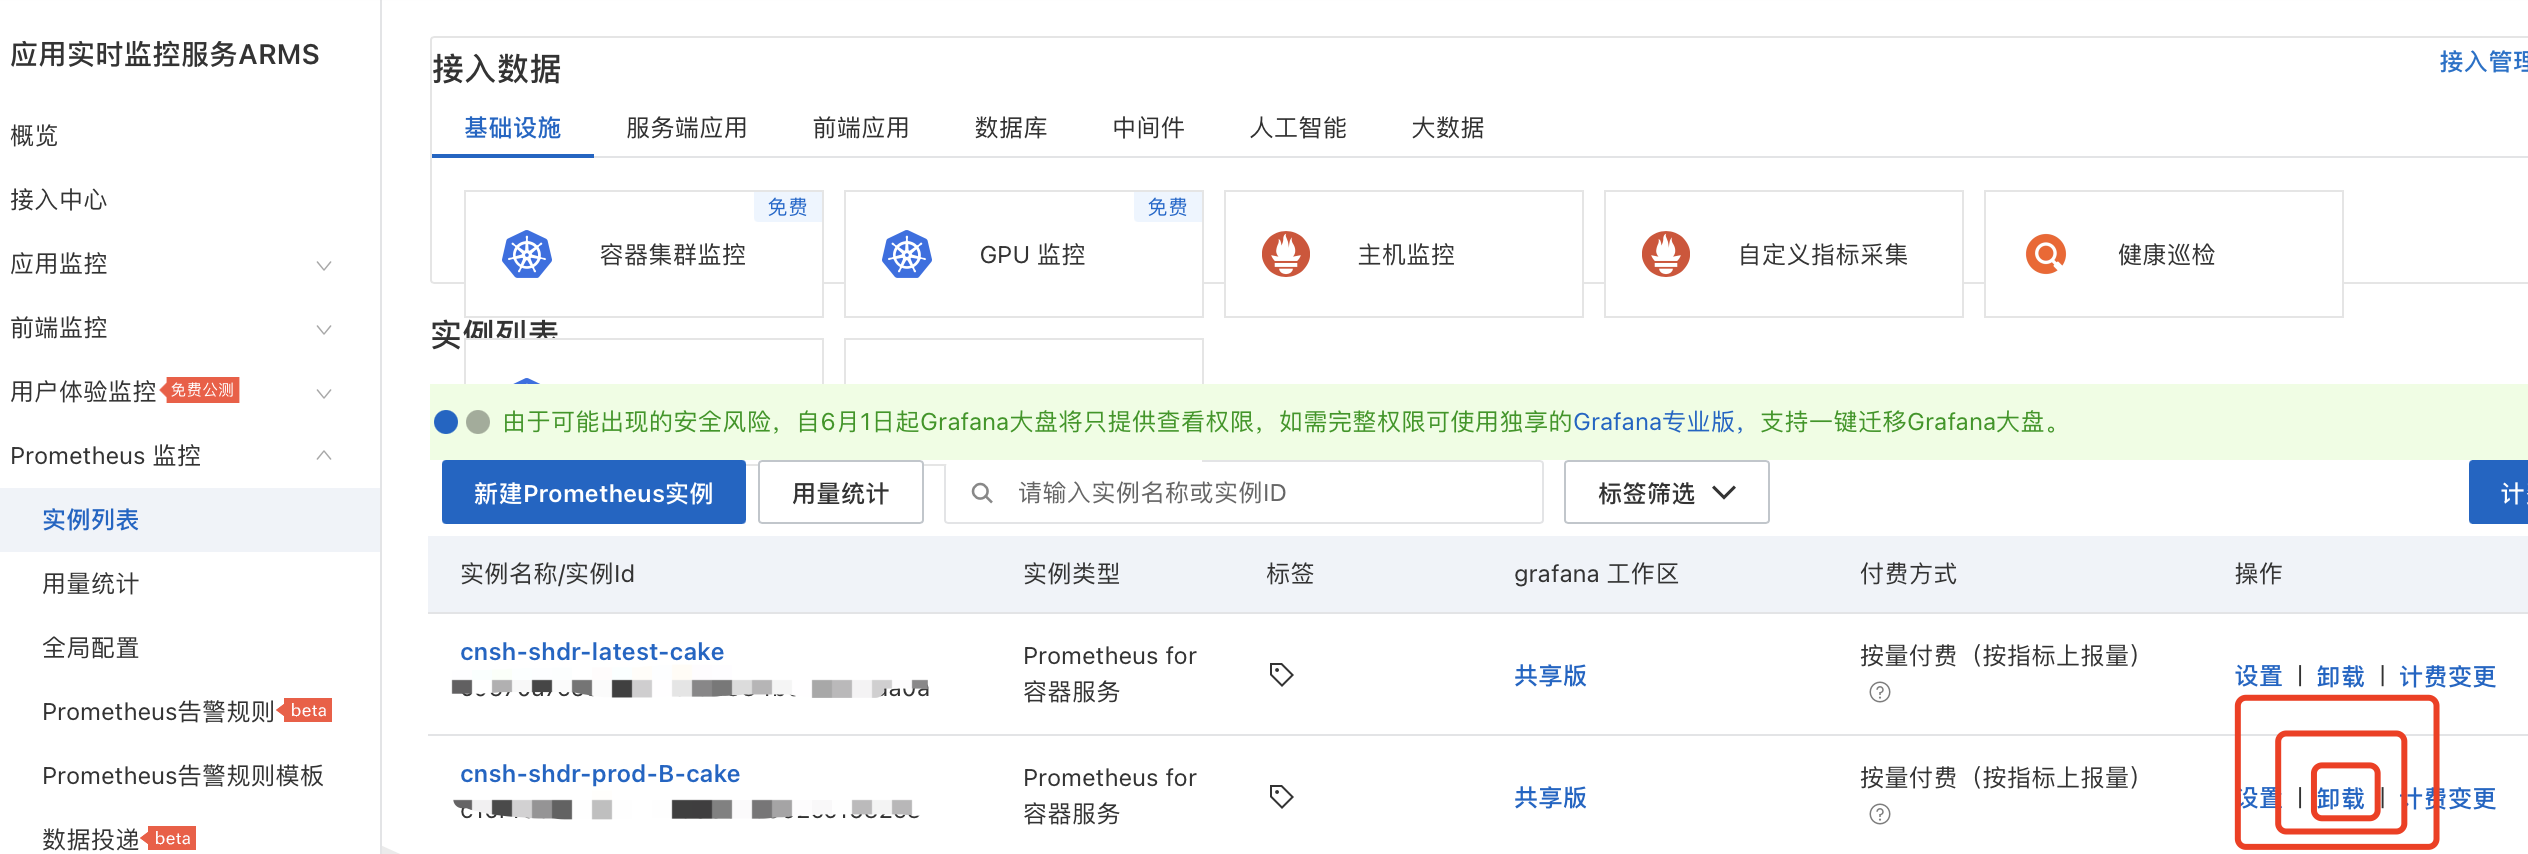Viewport: 2528px width, 854px height.
Task: Click the 自定义指标采集 Prometheus icon
Action: coord(1666,254)
